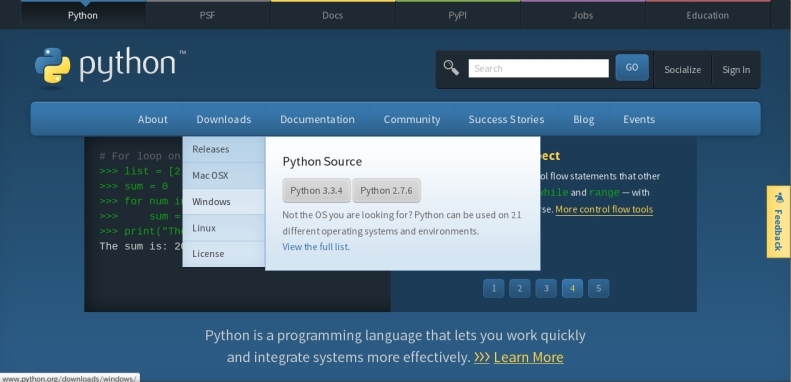Open the View the full list link

(x=315, y=247)
